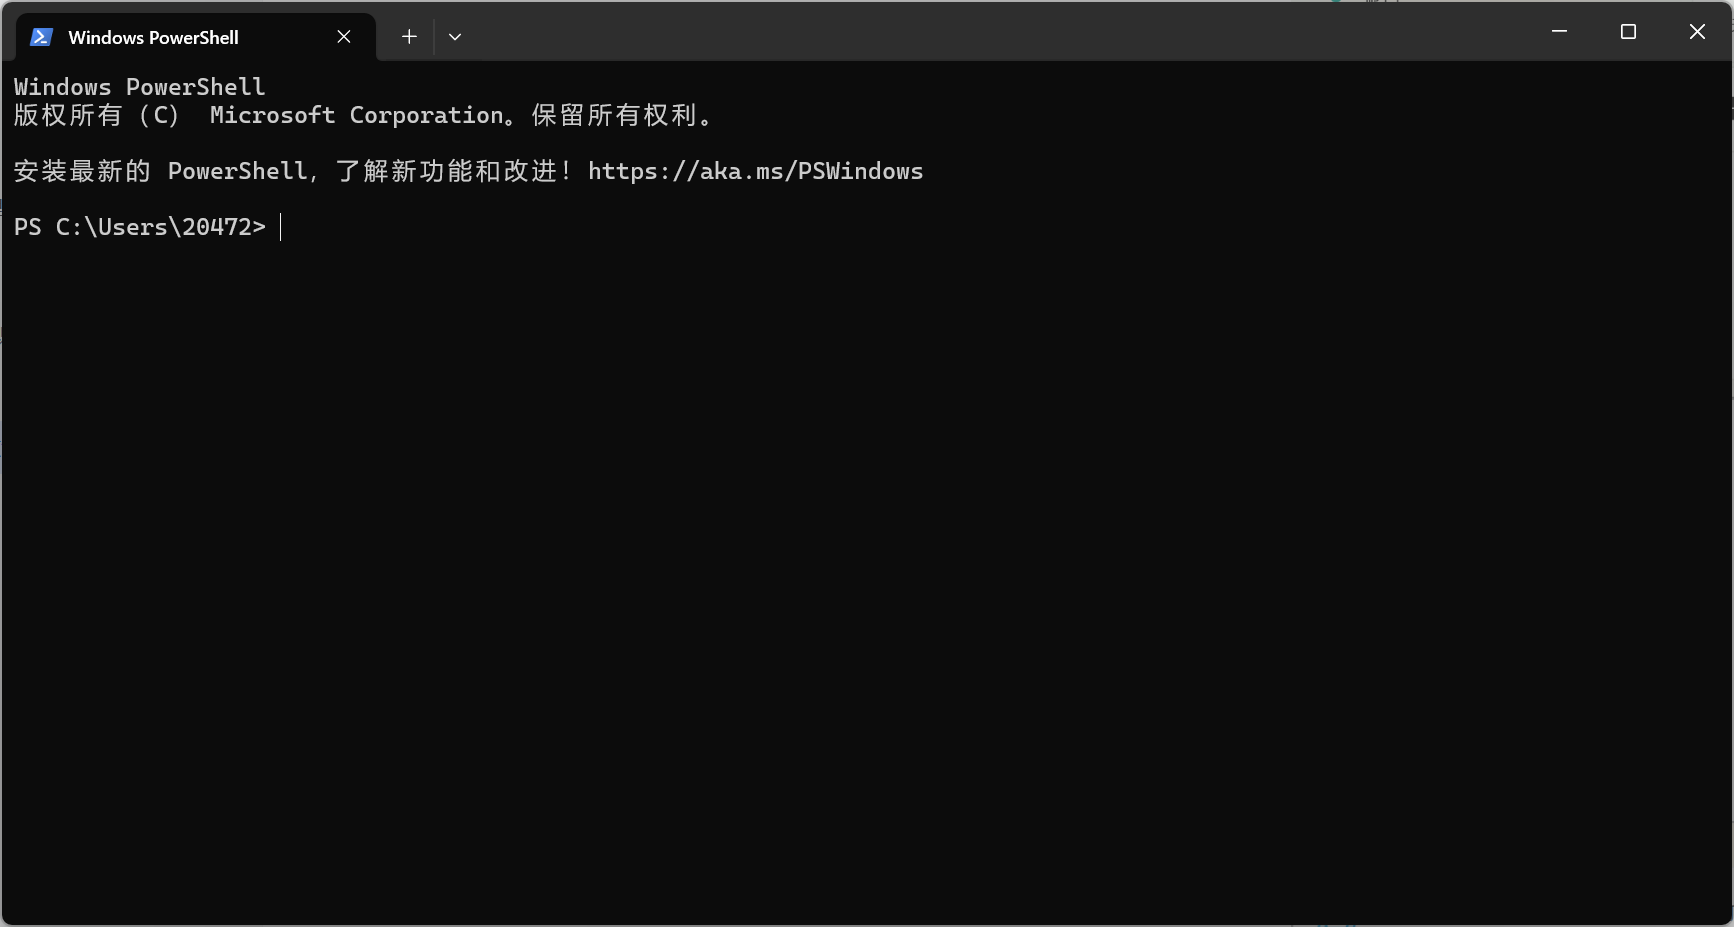Click the blank terminal area below the prompt

pos(866,580)
